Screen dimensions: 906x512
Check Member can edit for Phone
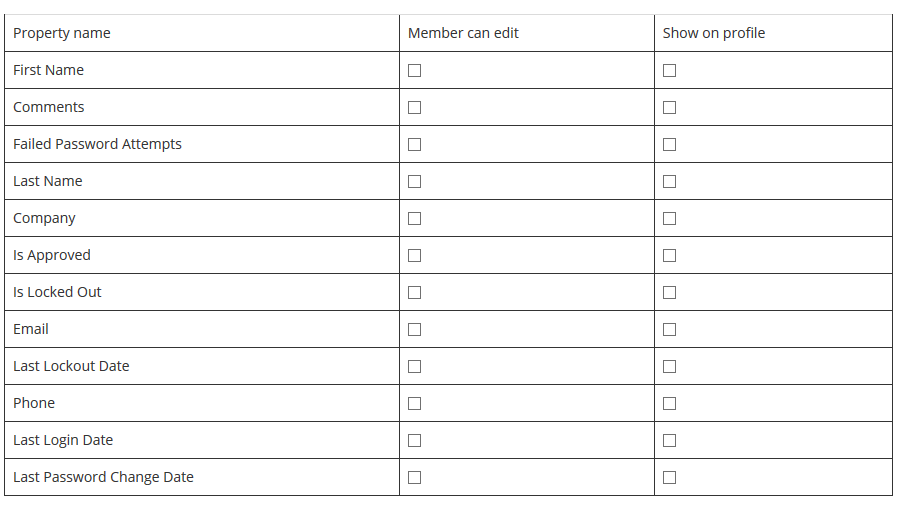(414, 403)
